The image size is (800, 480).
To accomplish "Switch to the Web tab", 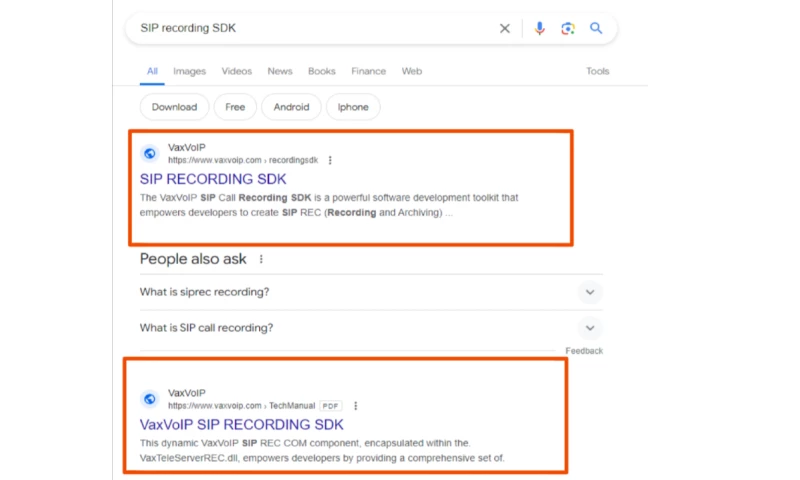I will 412,71.
